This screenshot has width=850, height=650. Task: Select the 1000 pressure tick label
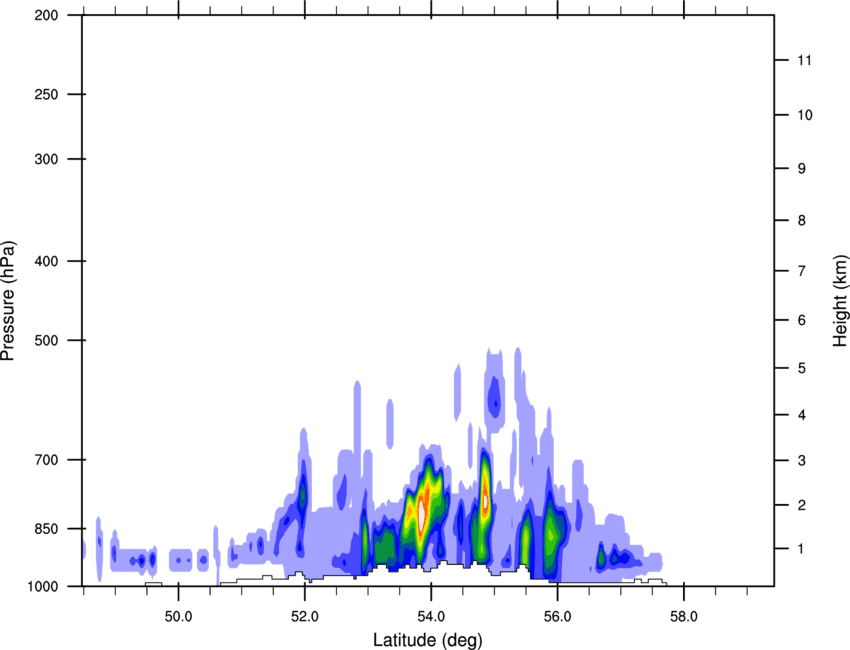42,587
